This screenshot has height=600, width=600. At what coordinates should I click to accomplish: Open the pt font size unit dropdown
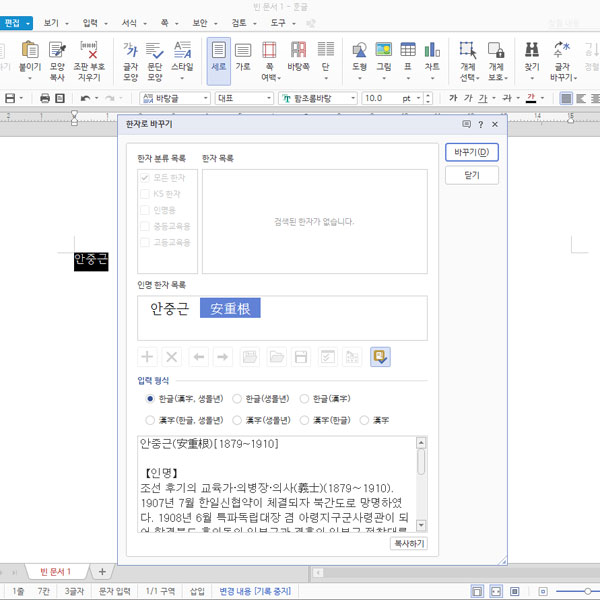(418, 98)
